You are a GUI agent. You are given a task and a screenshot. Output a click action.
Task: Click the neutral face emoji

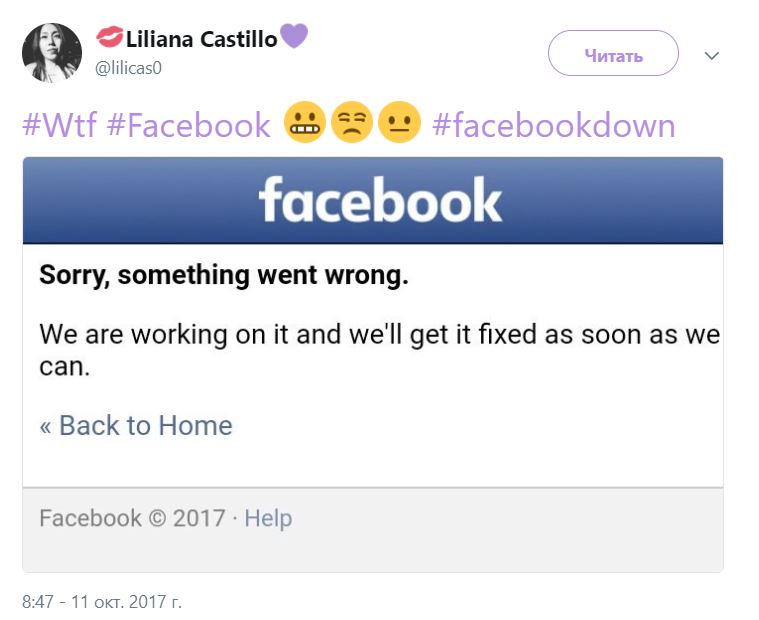(399, 122)
